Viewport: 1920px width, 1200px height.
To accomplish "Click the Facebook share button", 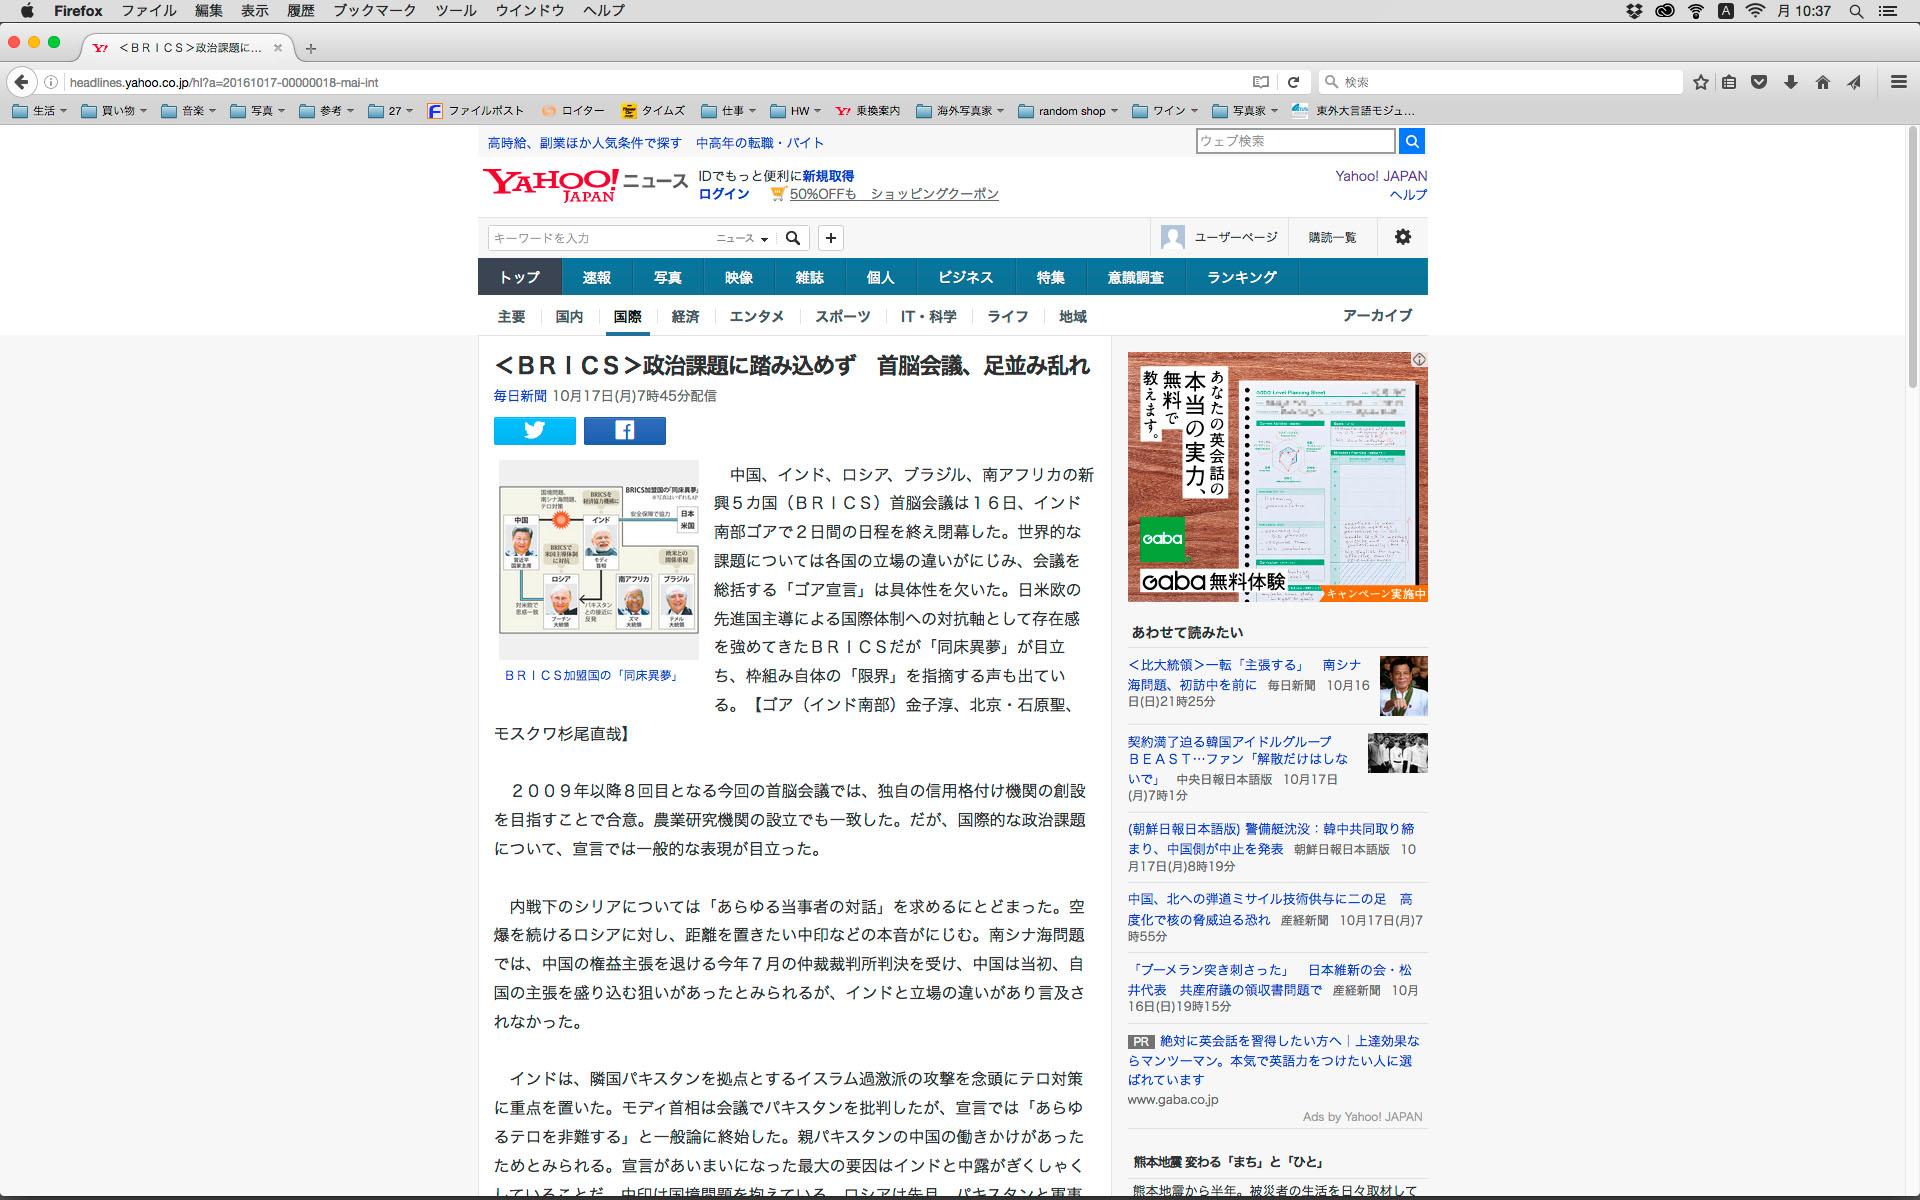I will point(624,430).
